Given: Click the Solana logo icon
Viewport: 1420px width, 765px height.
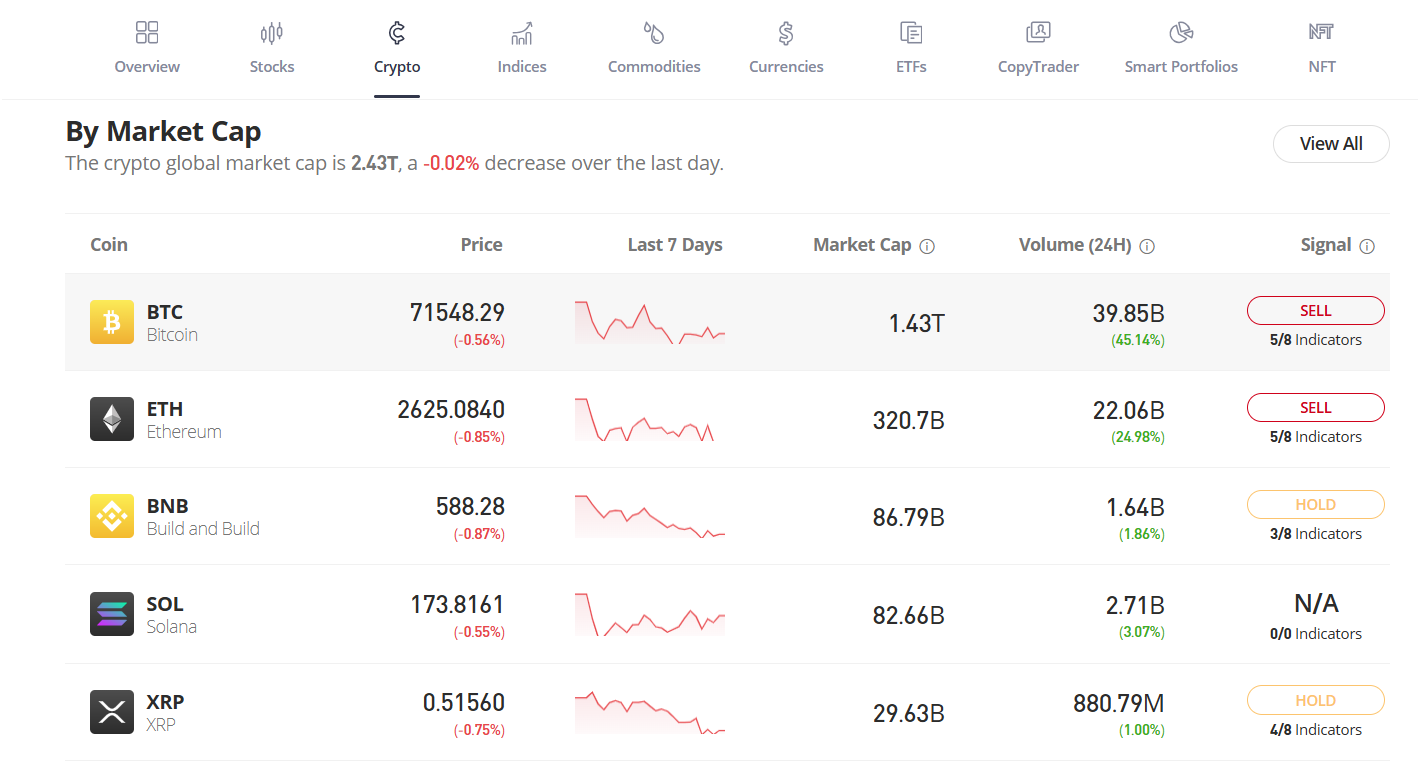Looking at the screenshot, I should click(x=112, y=614).
